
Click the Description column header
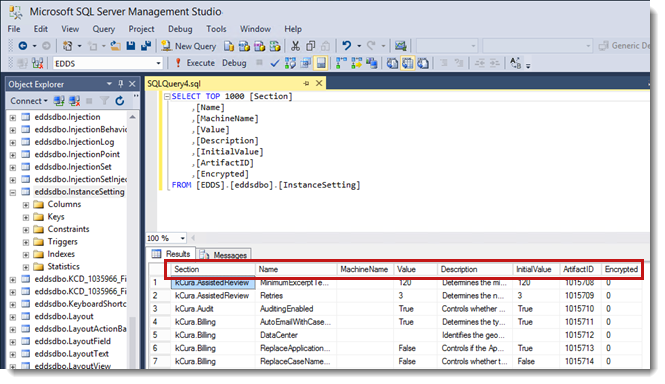(475, 269)
